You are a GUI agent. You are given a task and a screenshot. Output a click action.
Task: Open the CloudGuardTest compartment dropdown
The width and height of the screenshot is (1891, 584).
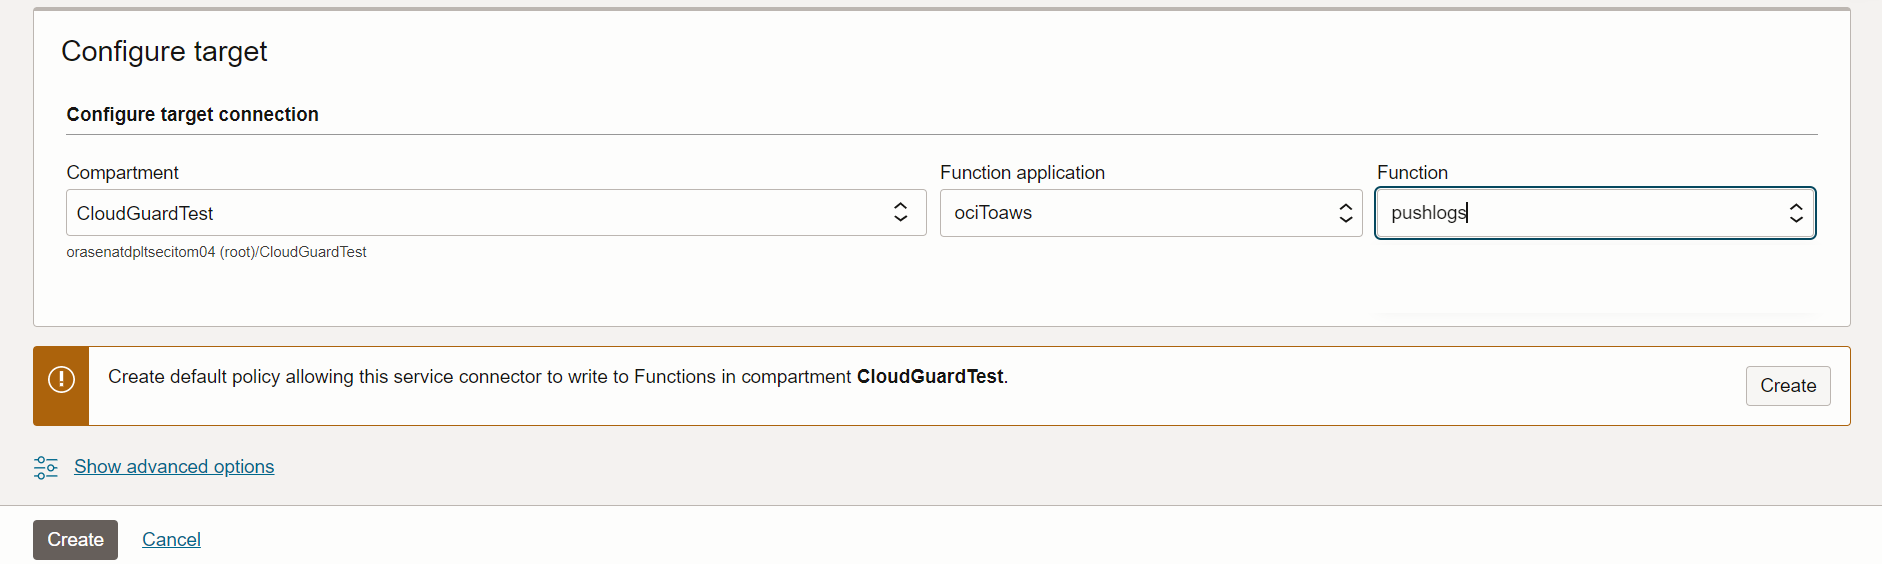pos(480,213)
